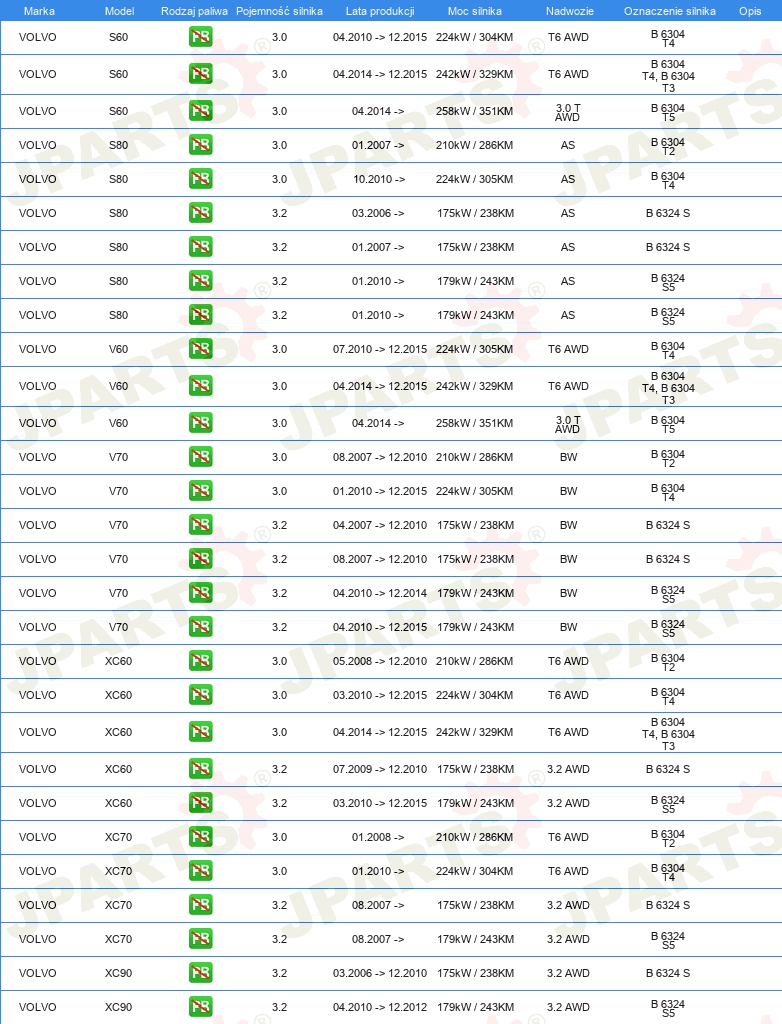
Task: Select the production date '07.2009 -> 12.2010'
Action: pyautogui.click(x=380, y=769)
